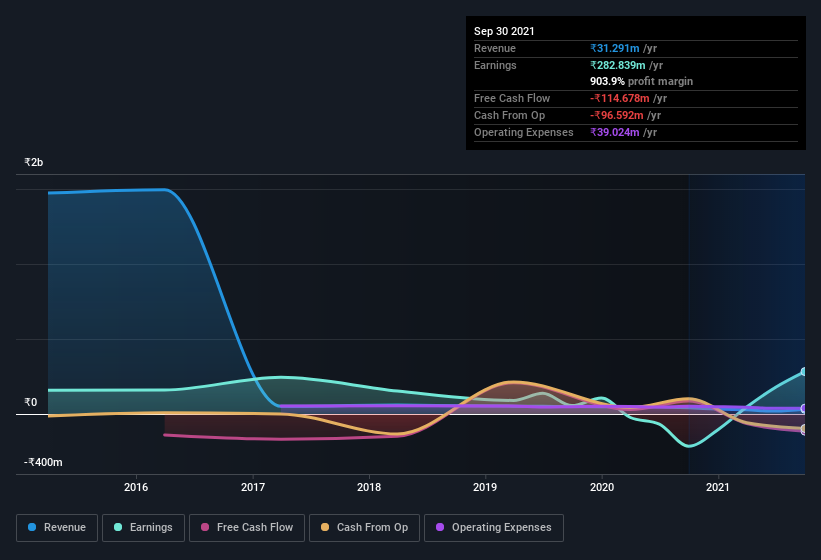Click the -₹400m y-axis label
Viewport: 821px width, 560px height.
43,462
